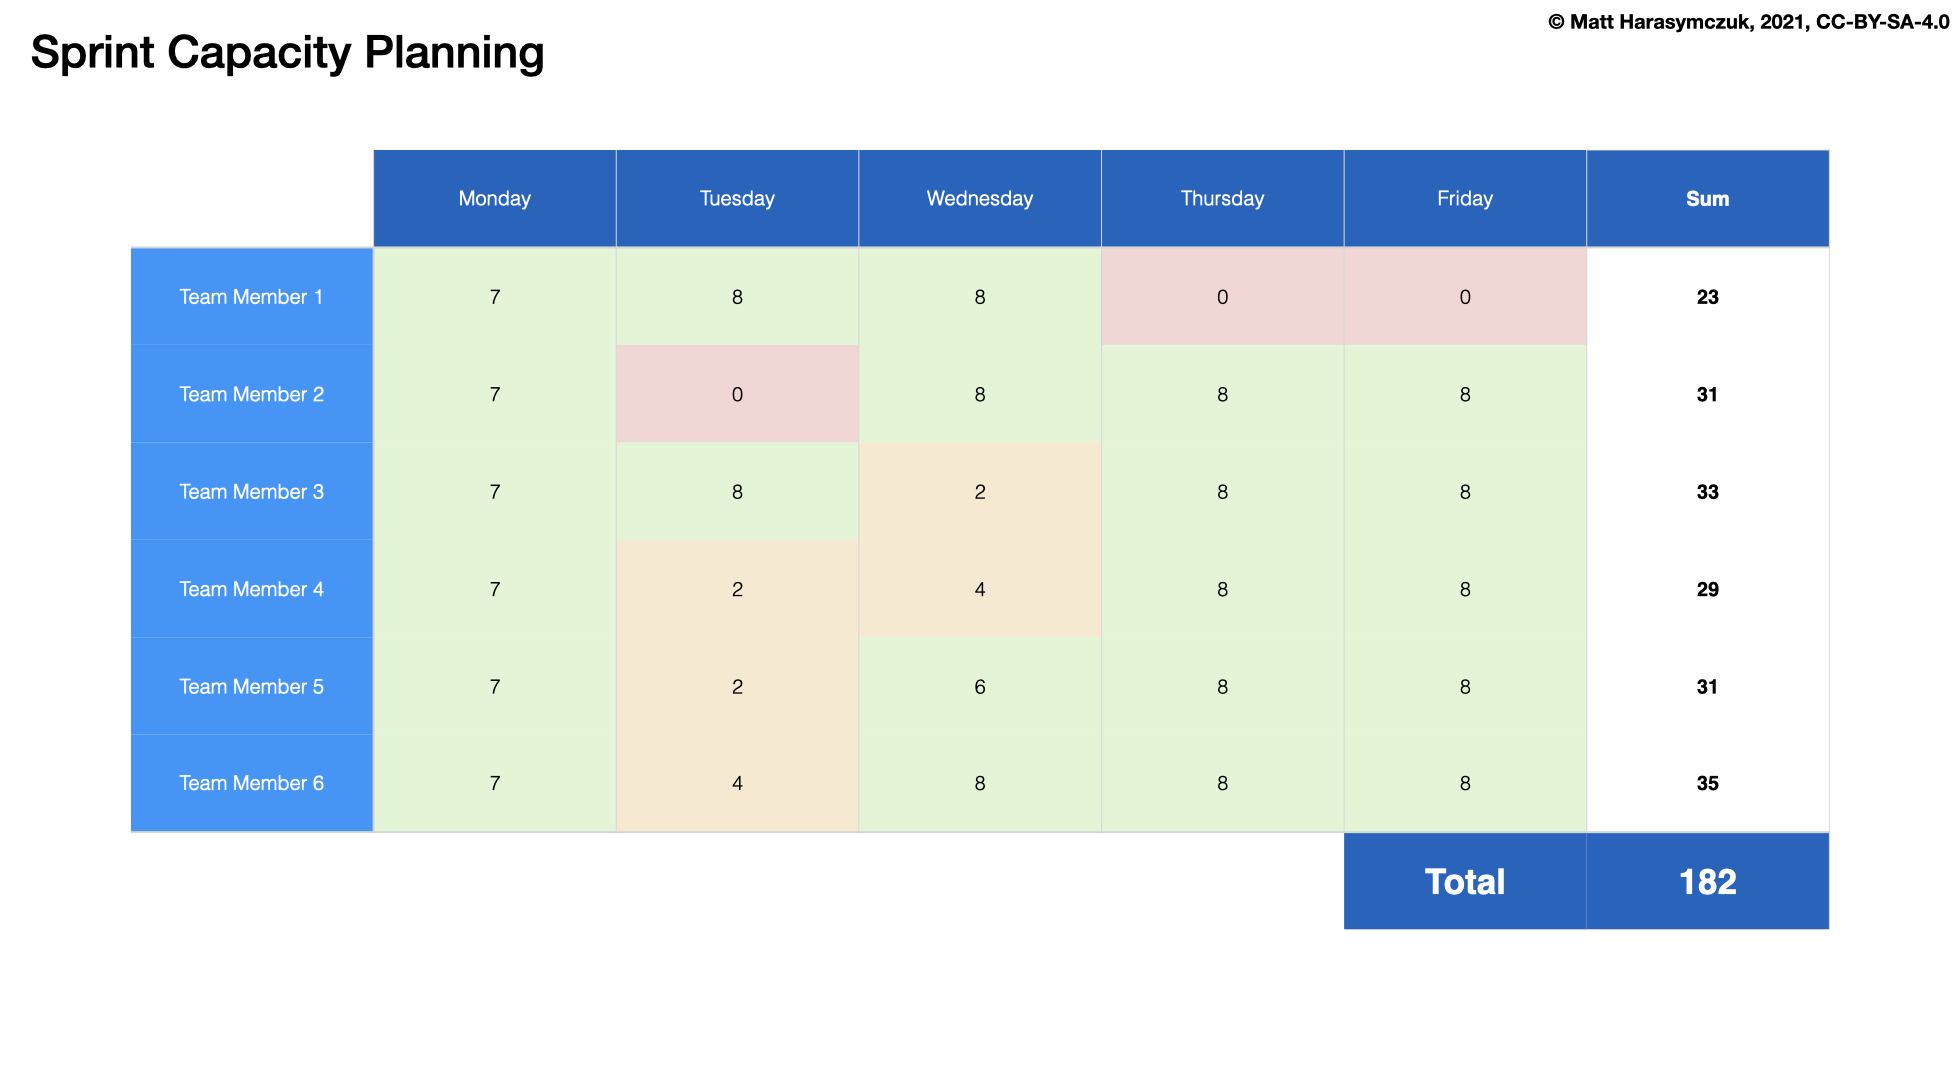Select the Team Member 6 row label

coord(251,783)
